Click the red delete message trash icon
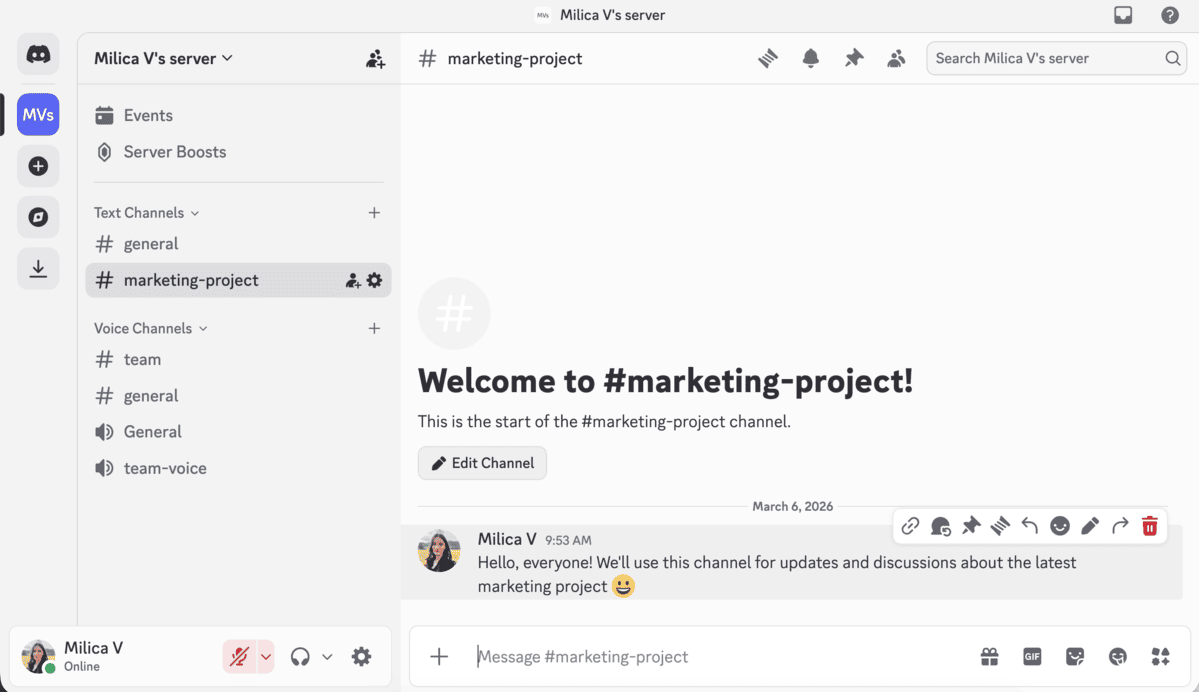Screen dimensions: 1199x692 pyautogui.click(x=1150, y=526)
